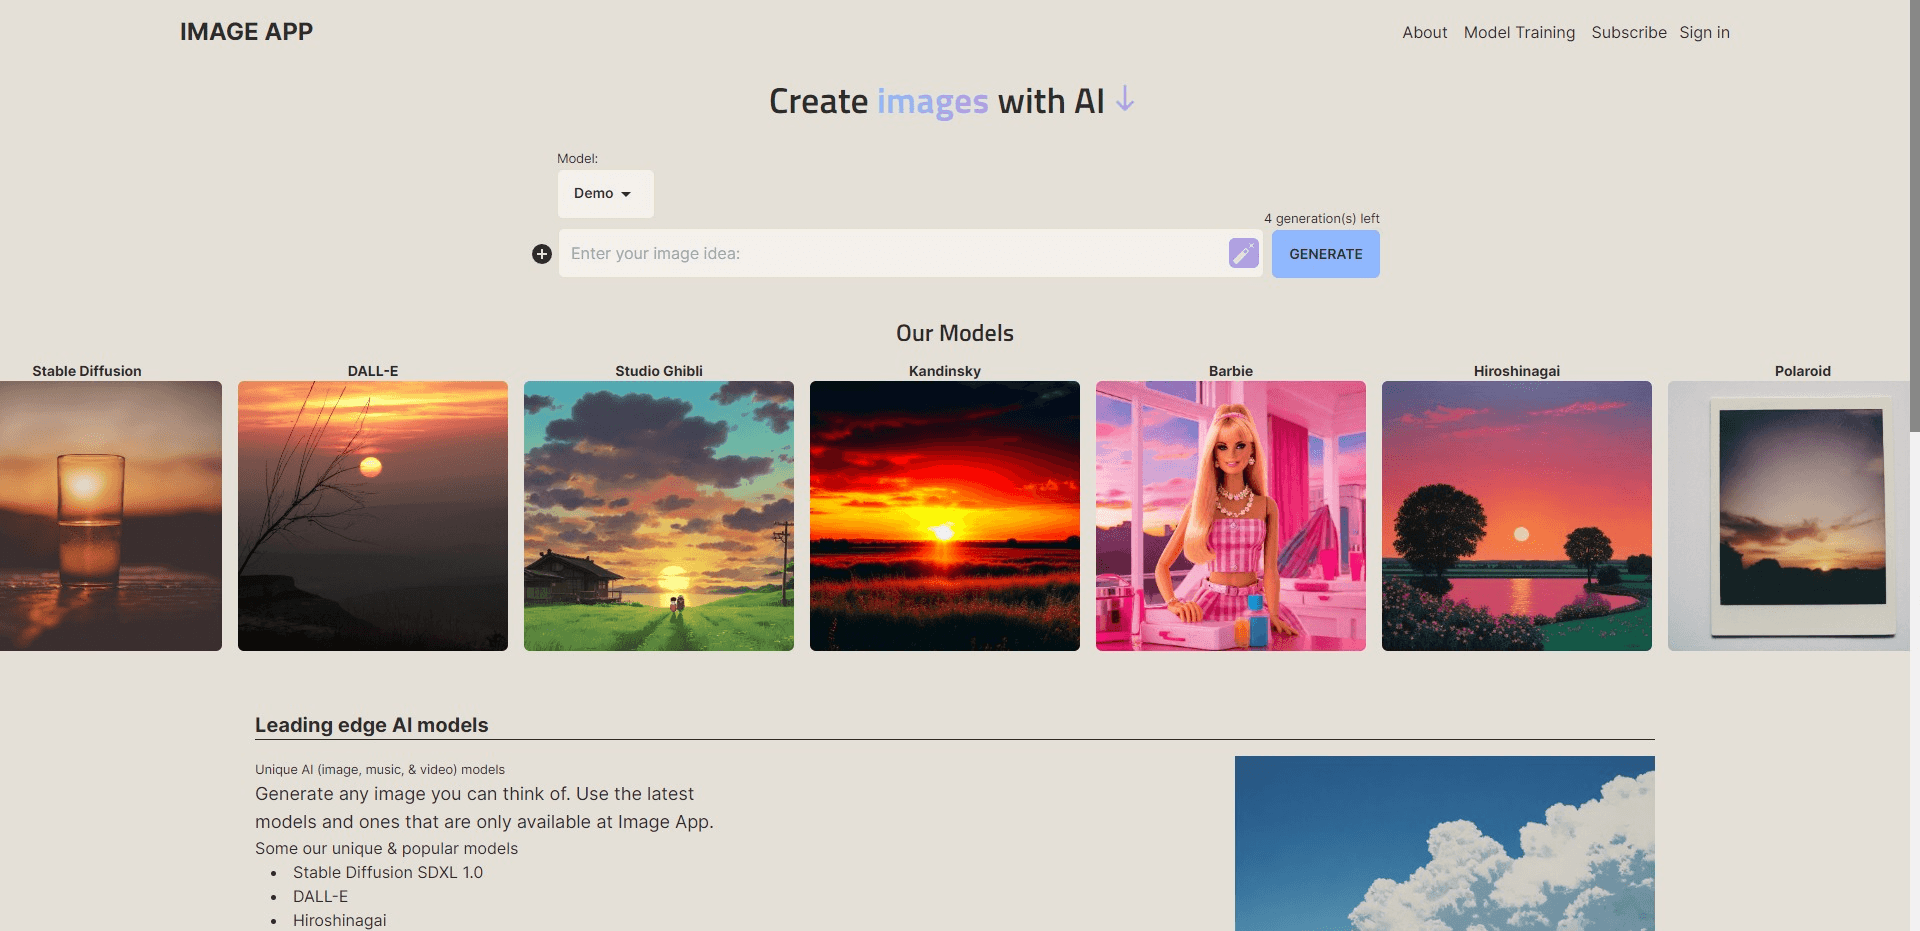
Task: Select the magic wand prompt-enhance icon
Action: point(1242,253)
